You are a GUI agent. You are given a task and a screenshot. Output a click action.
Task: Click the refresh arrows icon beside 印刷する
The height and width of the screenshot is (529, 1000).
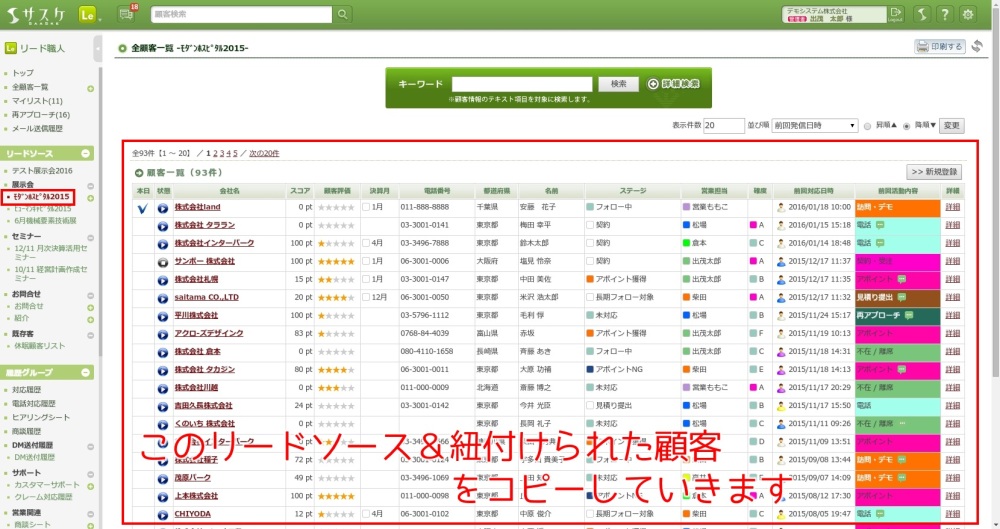click(976, 47)
